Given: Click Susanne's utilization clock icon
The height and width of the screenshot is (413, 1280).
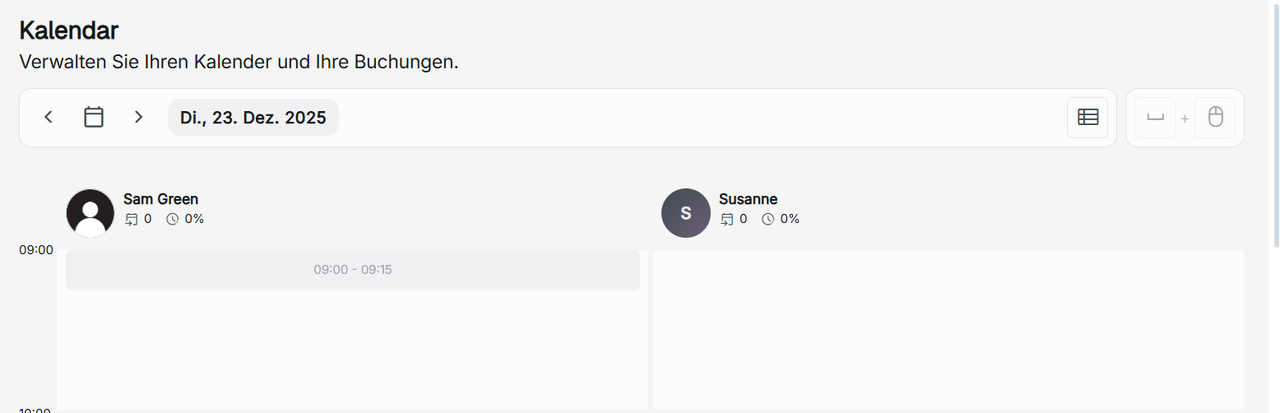Looking at the screenshot, I should pos(768,219).
